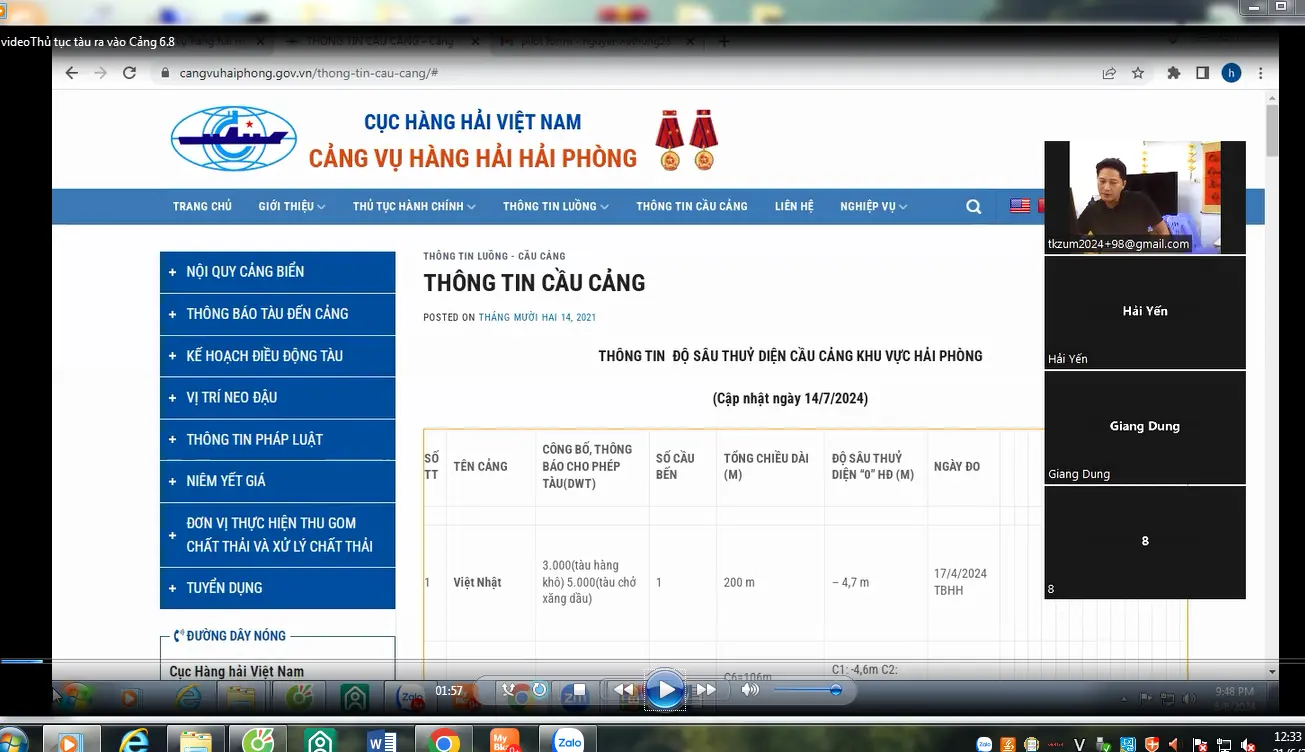This screenshot has height=752, width=1305.
Task: Play the video in the media player
Action: click(x=665, y=690)
